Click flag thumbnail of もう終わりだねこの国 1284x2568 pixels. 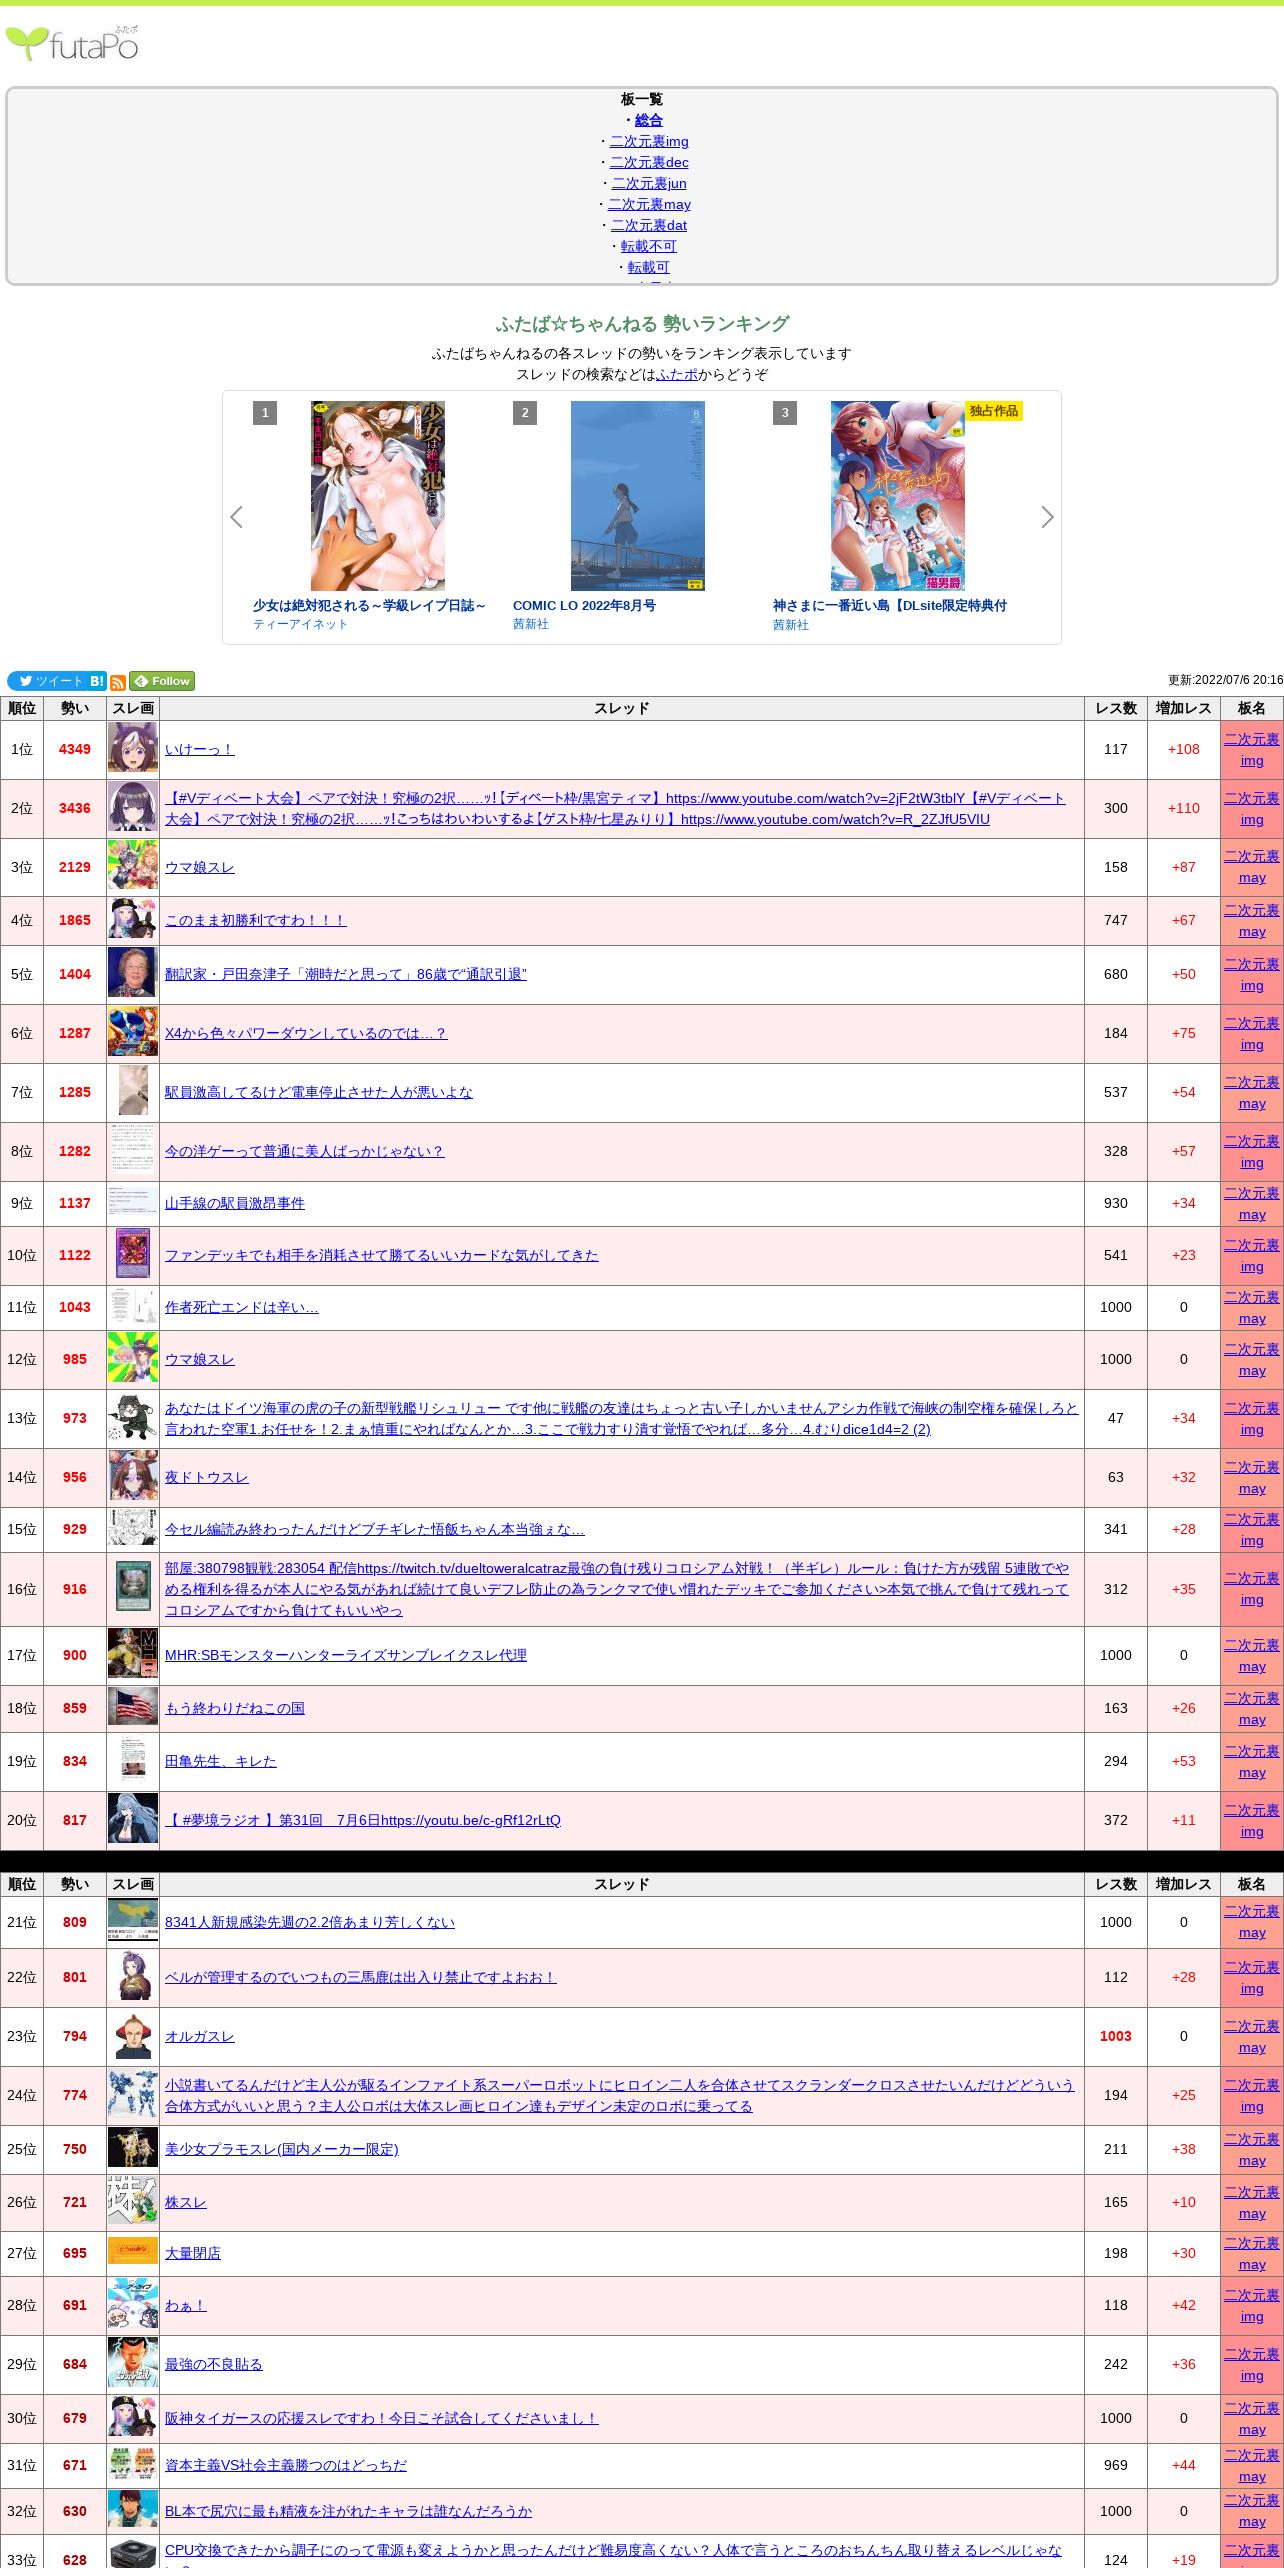click(x=133, y=1707)
